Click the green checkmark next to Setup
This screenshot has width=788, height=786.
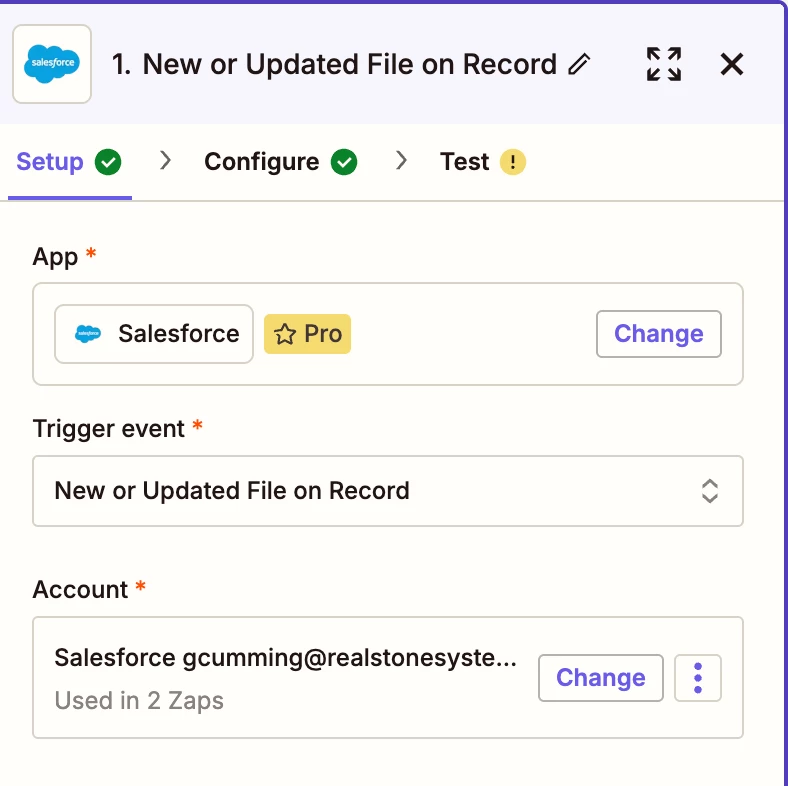[x=108, y=162]
